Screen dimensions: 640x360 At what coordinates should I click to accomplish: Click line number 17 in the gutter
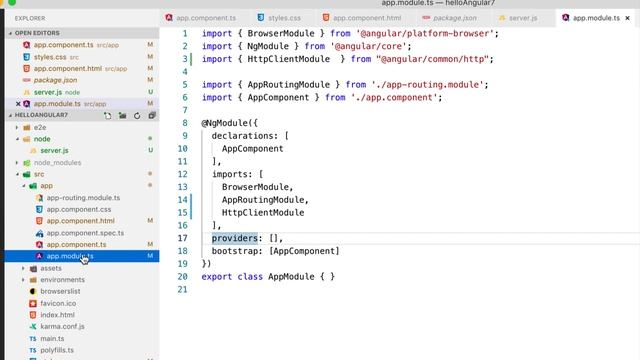(182, 238)
